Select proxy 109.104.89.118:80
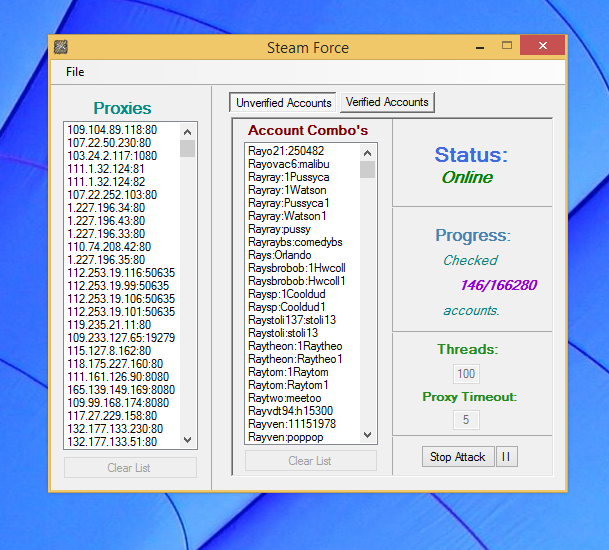Viewport: 609px width, 550px height. coord(112,130)
